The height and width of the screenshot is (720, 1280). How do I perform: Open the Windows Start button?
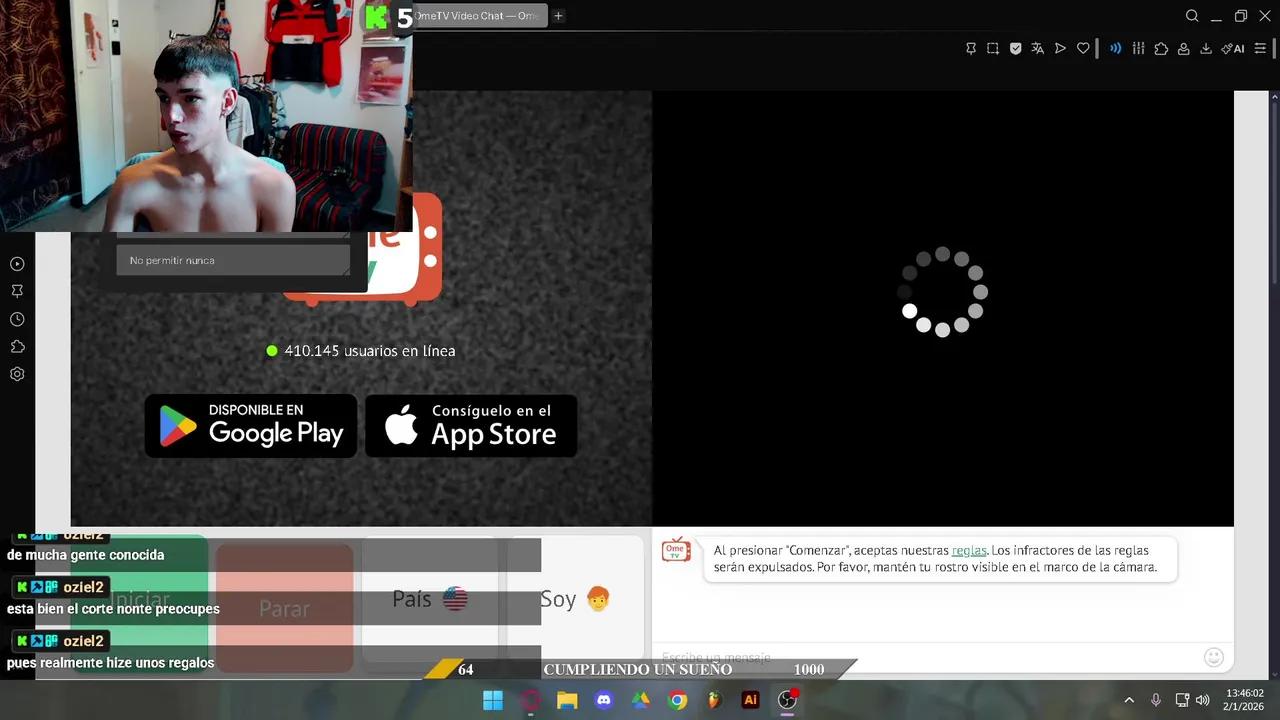(493, 700)
